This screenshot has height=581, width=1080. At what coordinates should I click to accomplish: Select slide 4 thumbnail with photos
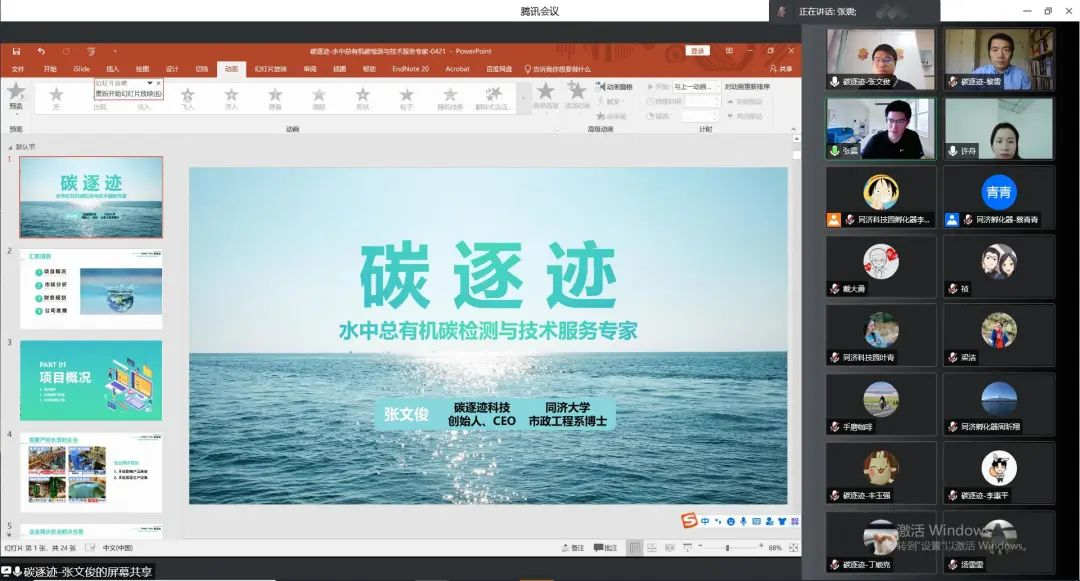pyautogui.click(x=91, y=473)
